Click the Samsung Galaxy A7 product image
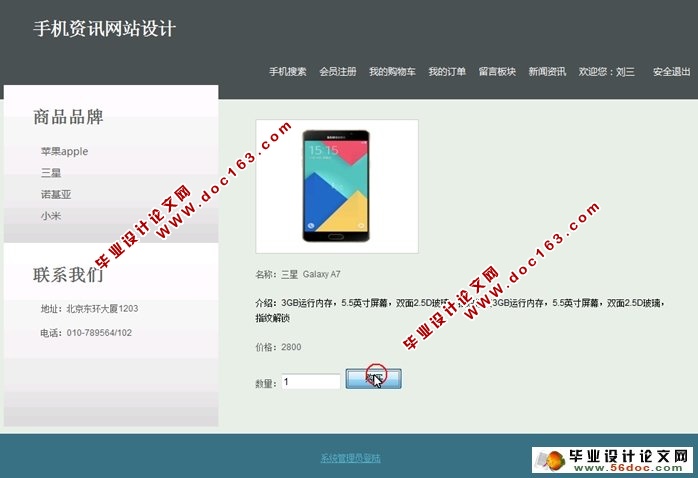Image resolution: width=698 pixels, height=478 pixels. (x=337, y=186)
